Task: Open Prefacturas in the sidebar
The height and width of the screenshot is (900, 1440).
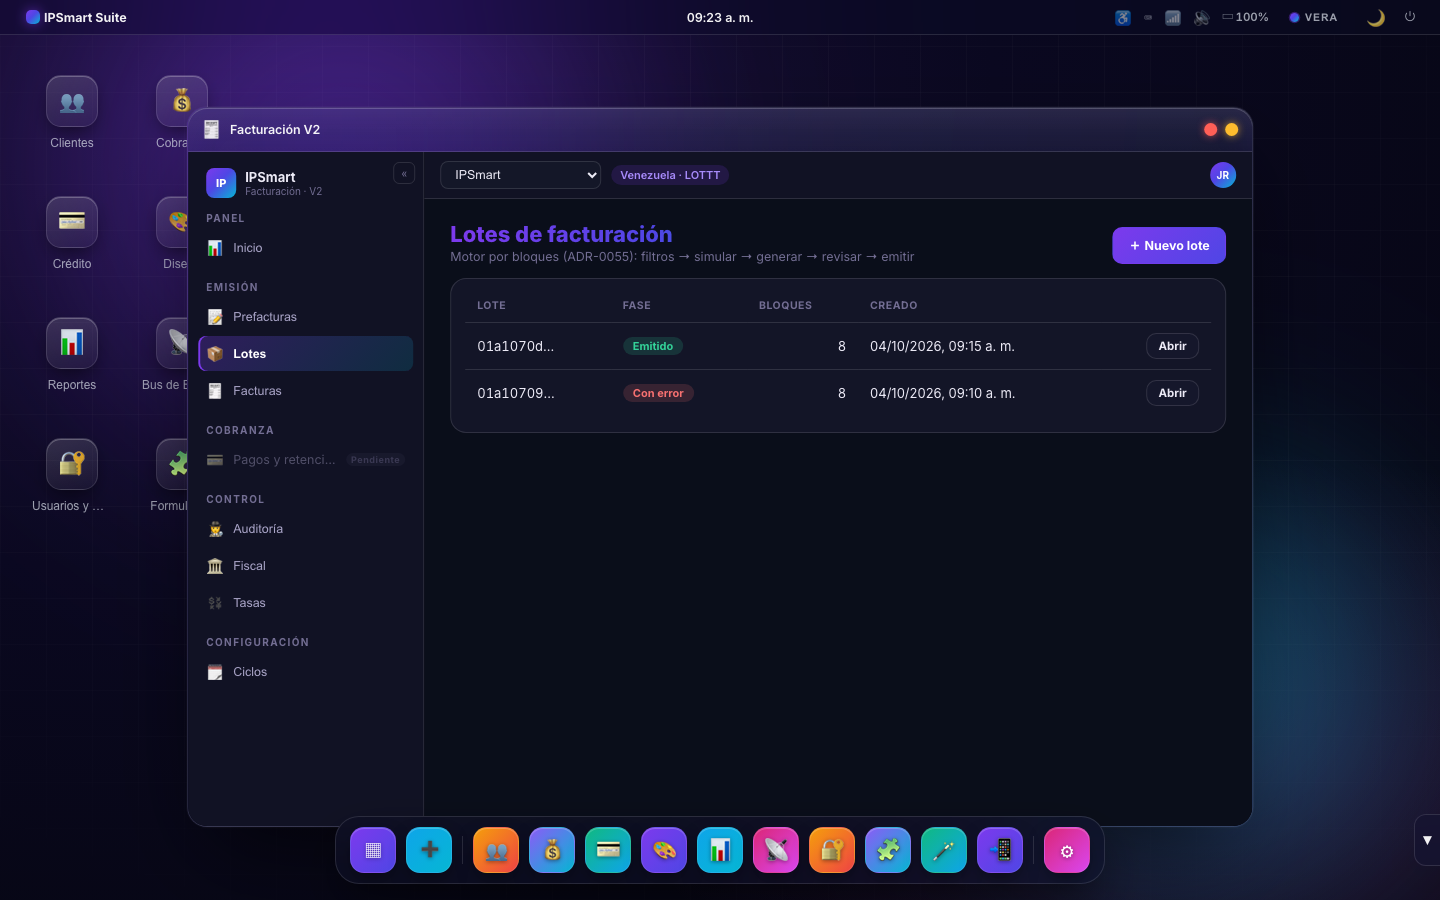Action: 306,317
